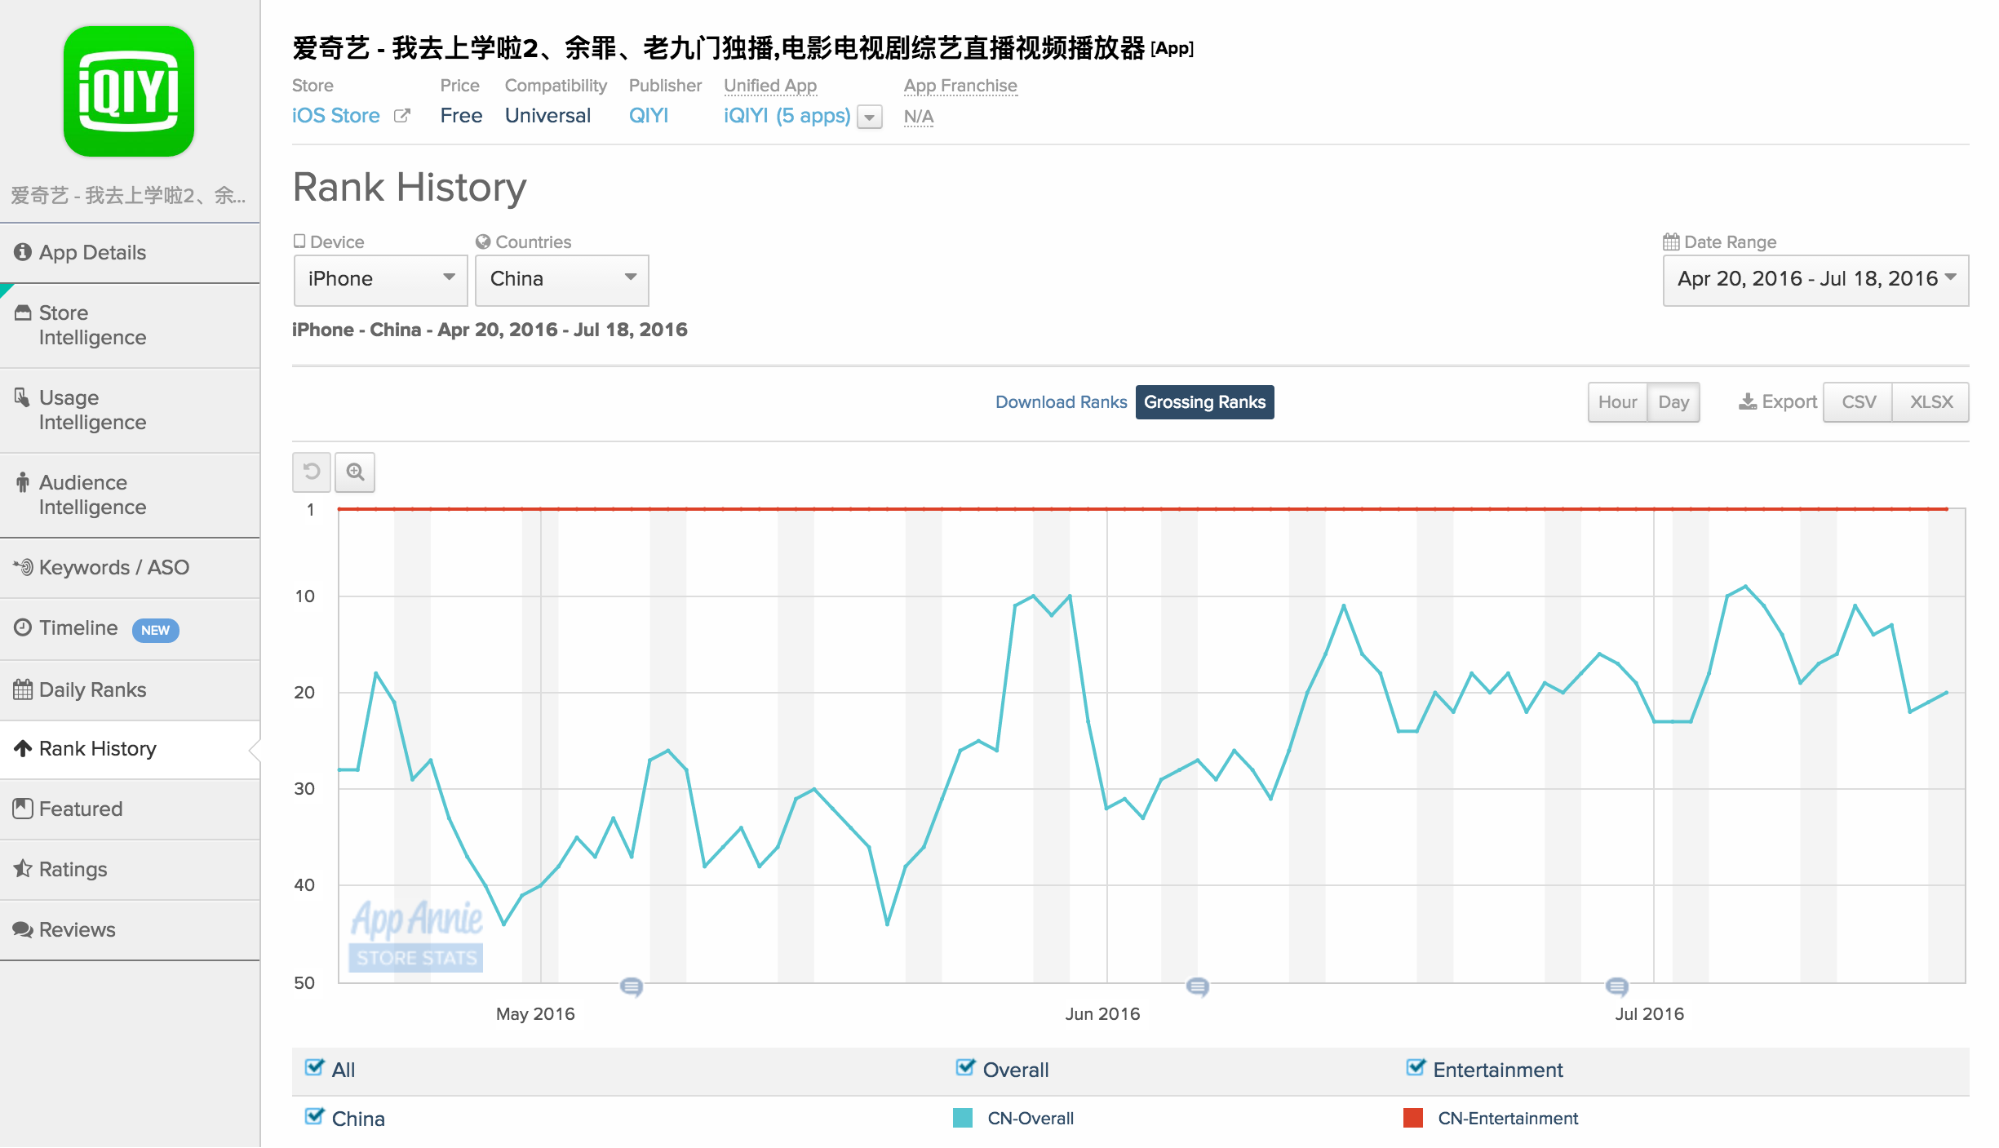Click the red CN-Entertainment color swatch
The height and width of the screenshot is (1148, 1999).
(x=1413, y=1118)
